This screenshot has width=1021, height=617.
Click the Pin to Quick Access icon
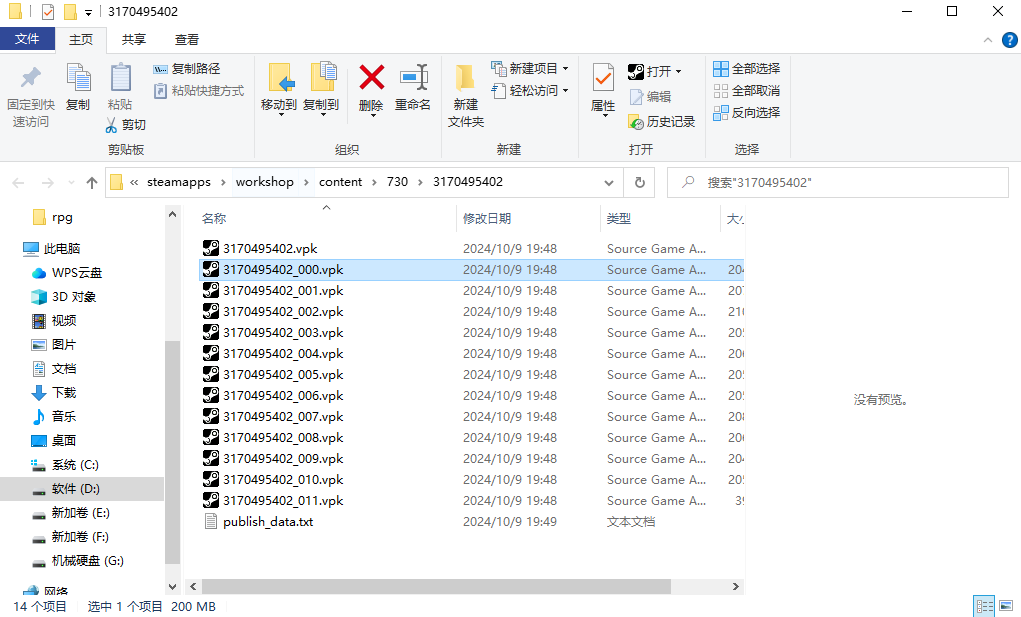point(30,80)
